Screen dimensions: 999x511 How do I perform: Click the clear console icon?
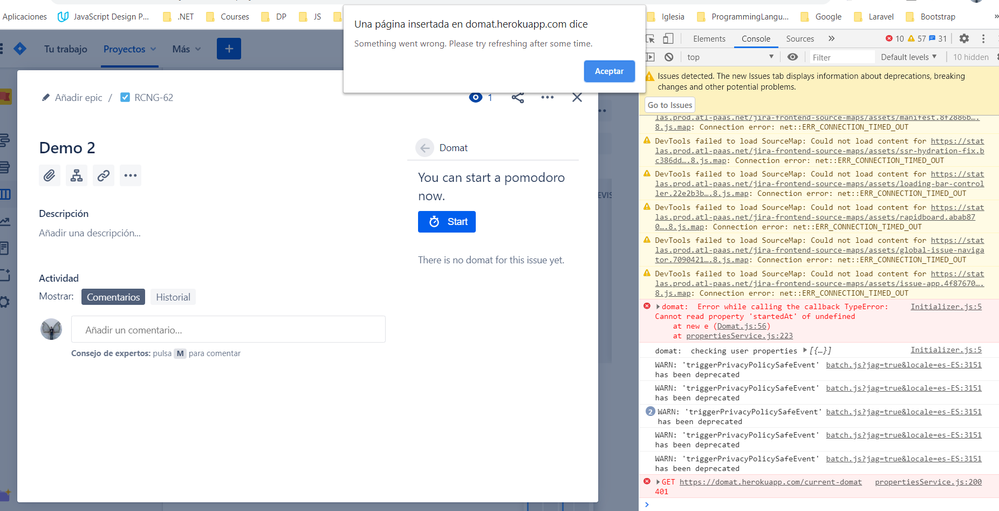(669, 57)
